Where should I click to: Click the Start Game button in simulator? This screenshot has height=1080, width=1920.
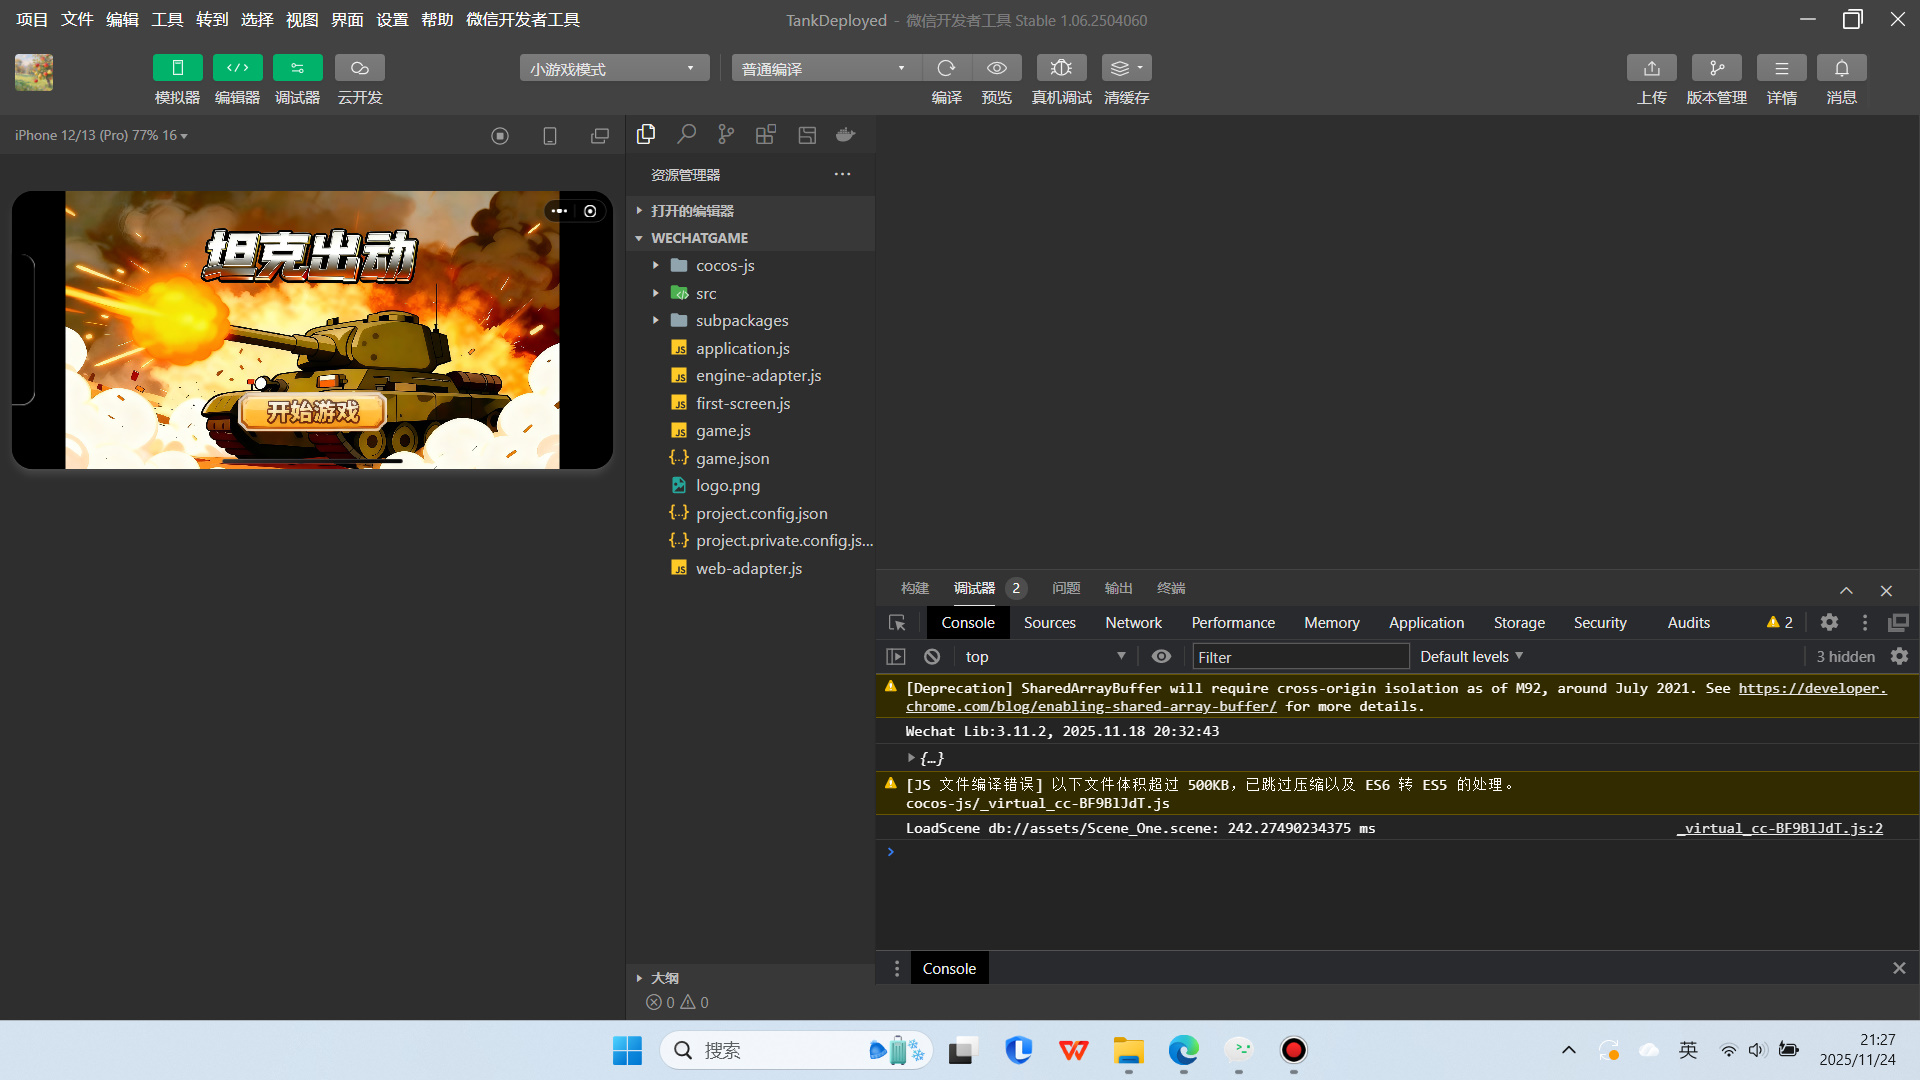tap(313, 411)
